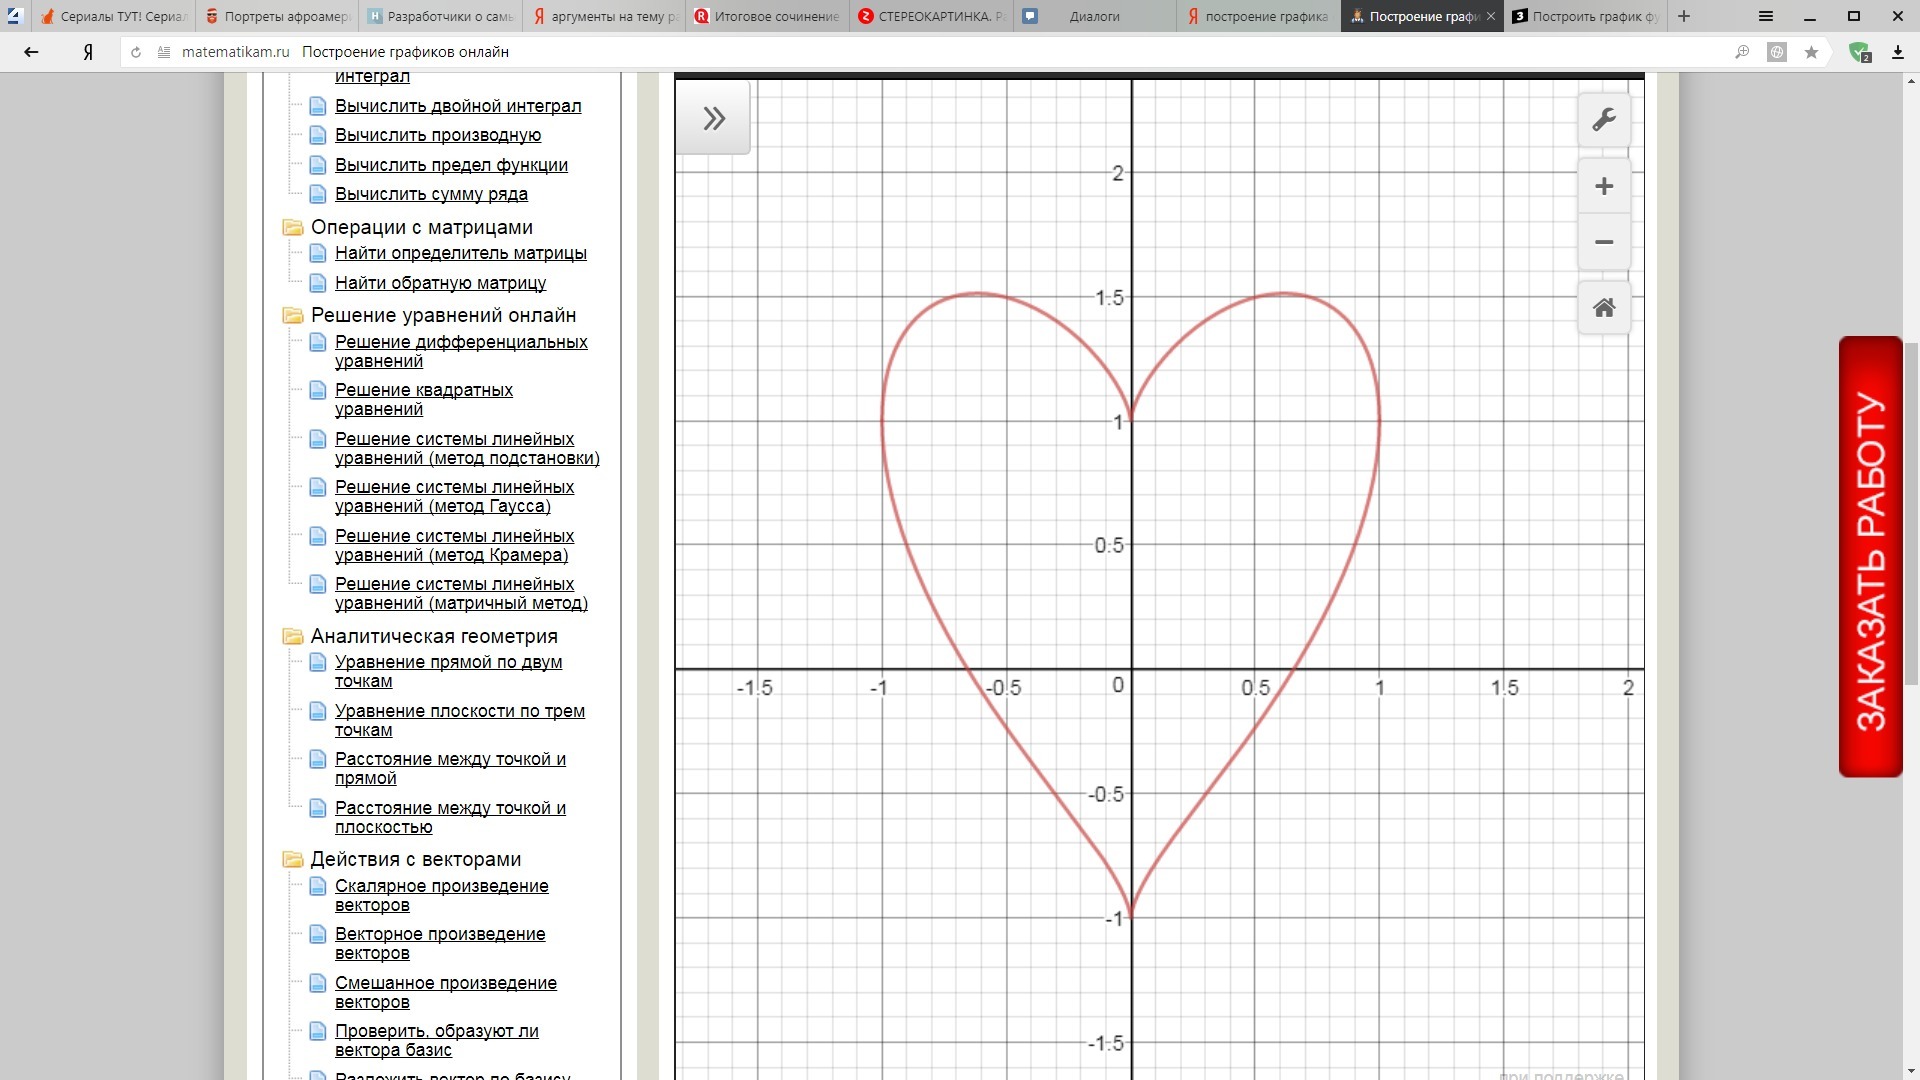The width and height of the screenshot is (1920, 1080).
Task: Zoom in with the plus button
Action: point(1603,186)
